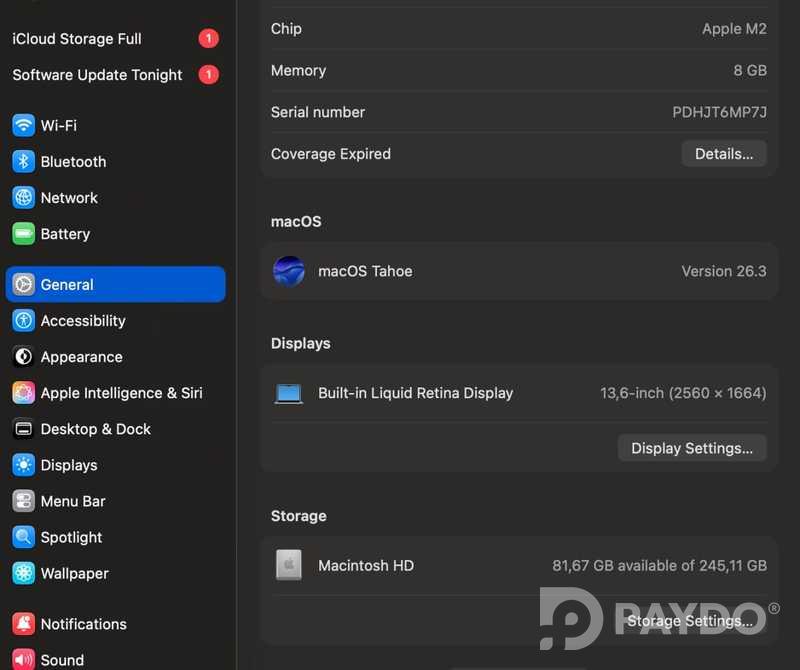
Task: Click the Notifications bell icon
Action: [x=23, y=625]
